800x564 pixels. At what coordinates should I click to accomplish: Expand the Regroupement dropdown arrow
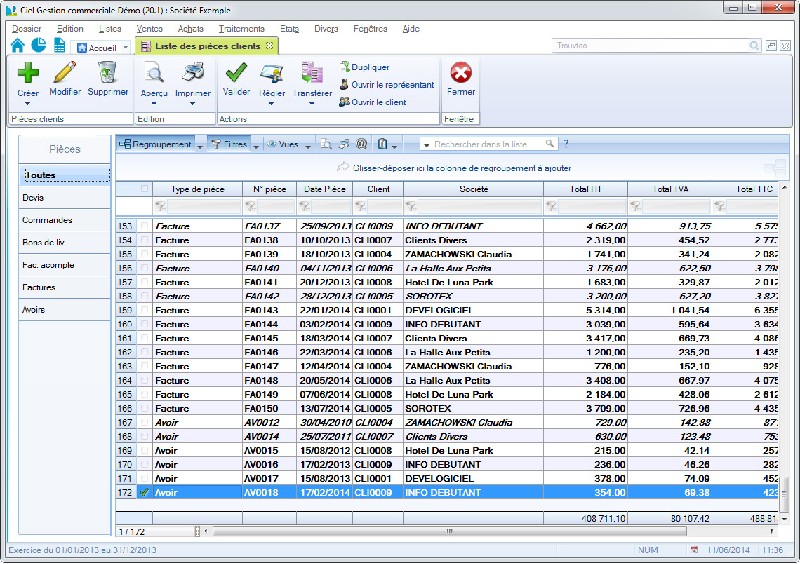[201, 145]
